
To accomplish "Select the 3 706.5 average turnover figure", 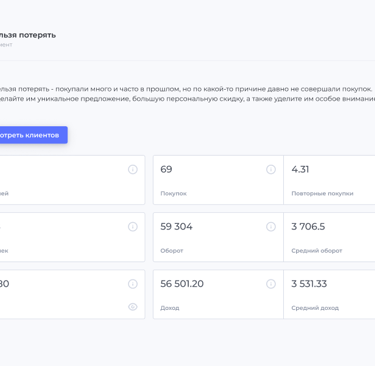I will point(308,227).
